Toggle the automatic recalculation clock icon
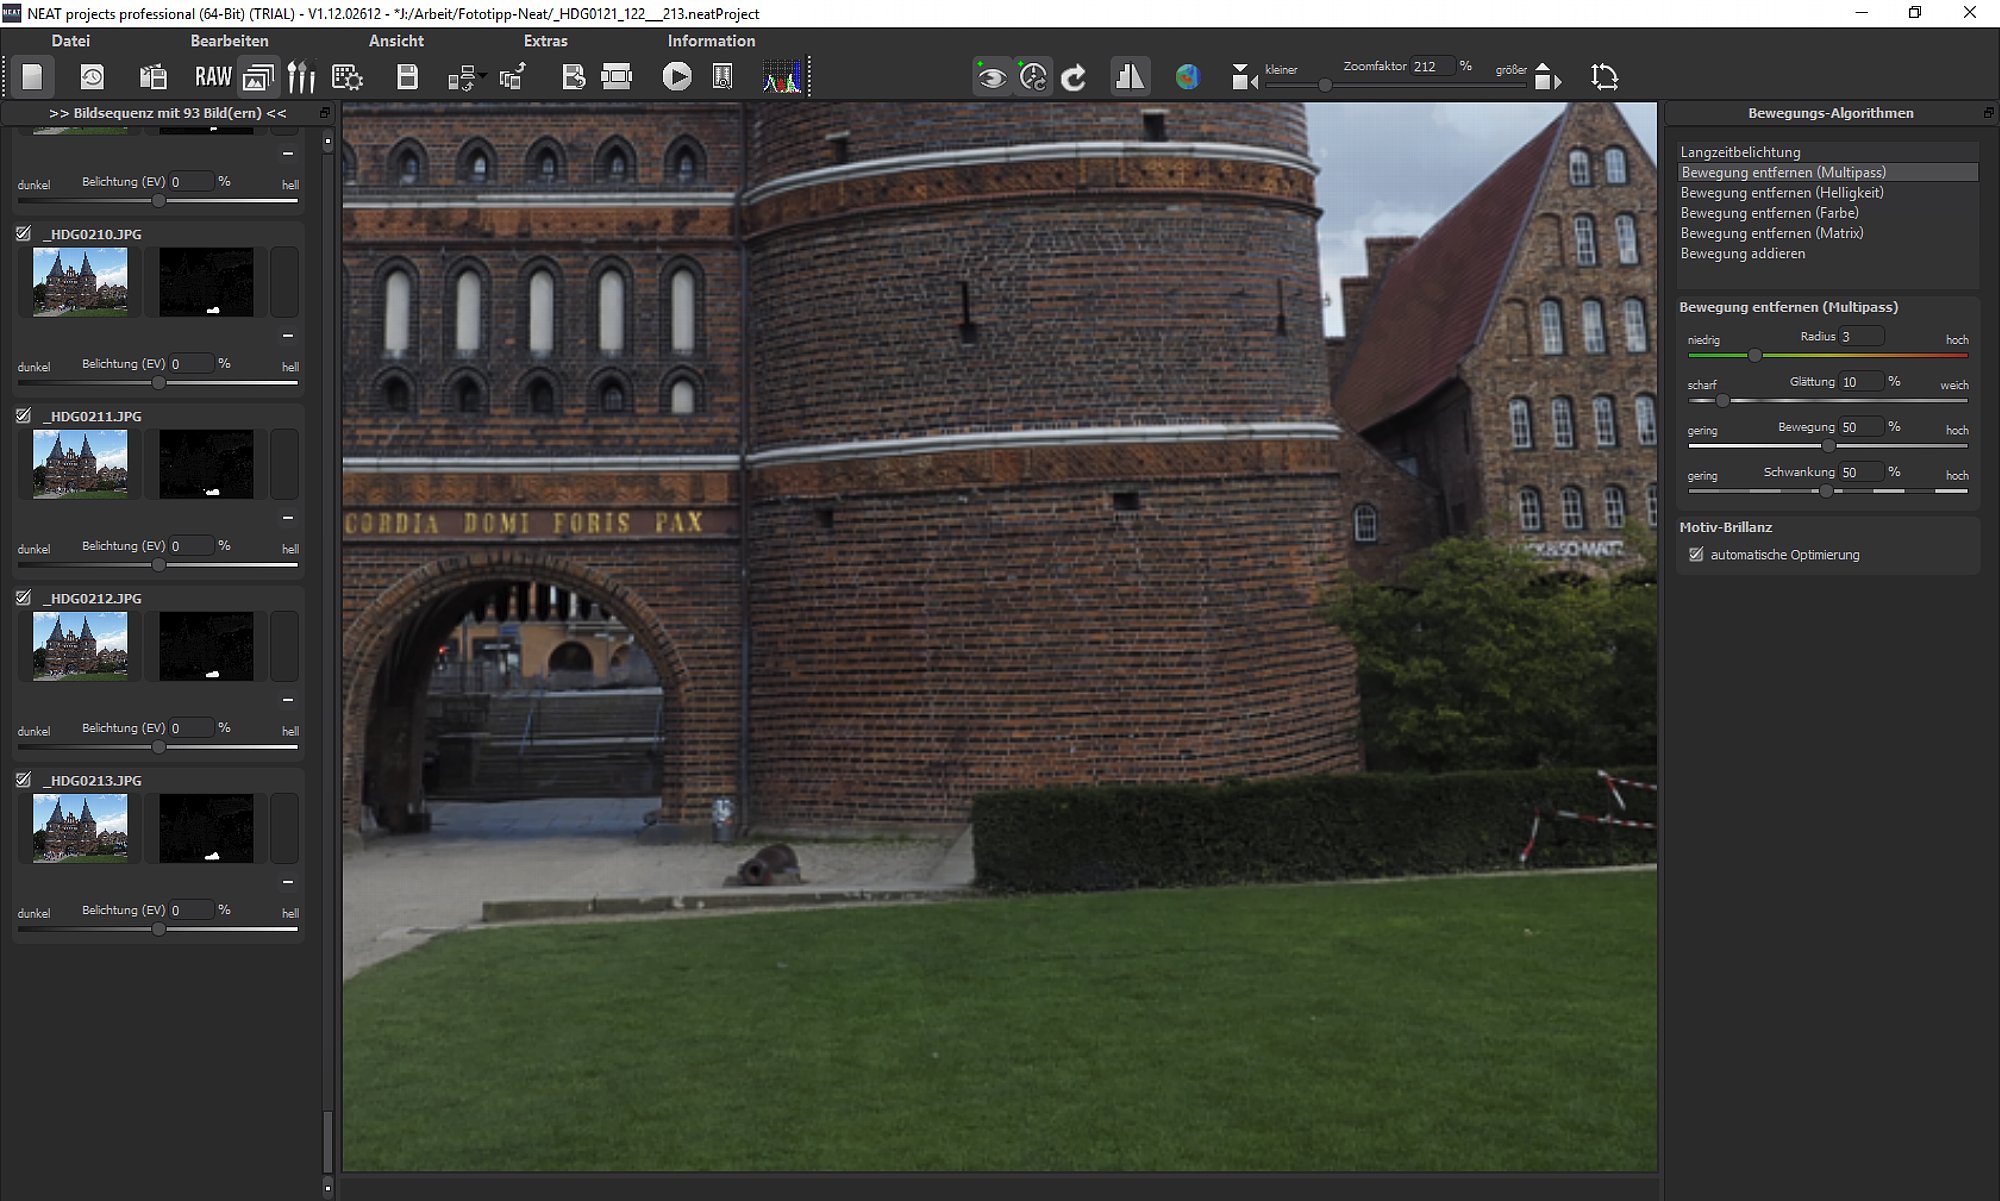This screenshot has height=1201, width=2000. click(x=1033, y=77)
